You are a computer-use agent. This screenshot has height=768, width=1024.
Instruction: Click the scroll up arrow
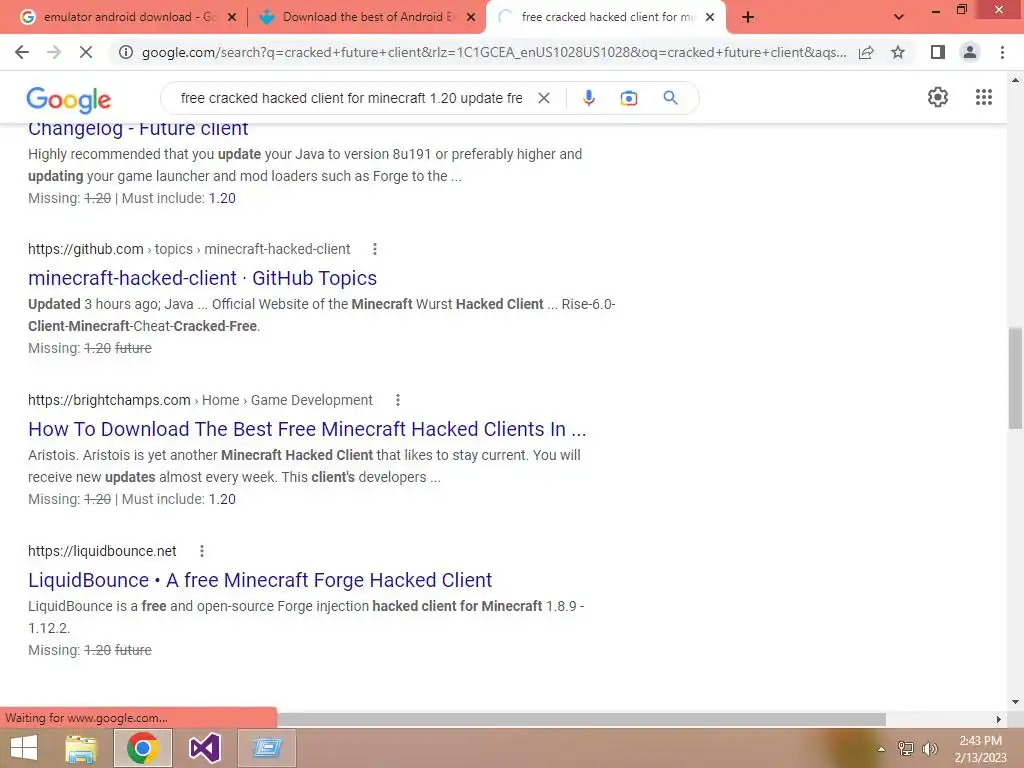pos(1015,80)
